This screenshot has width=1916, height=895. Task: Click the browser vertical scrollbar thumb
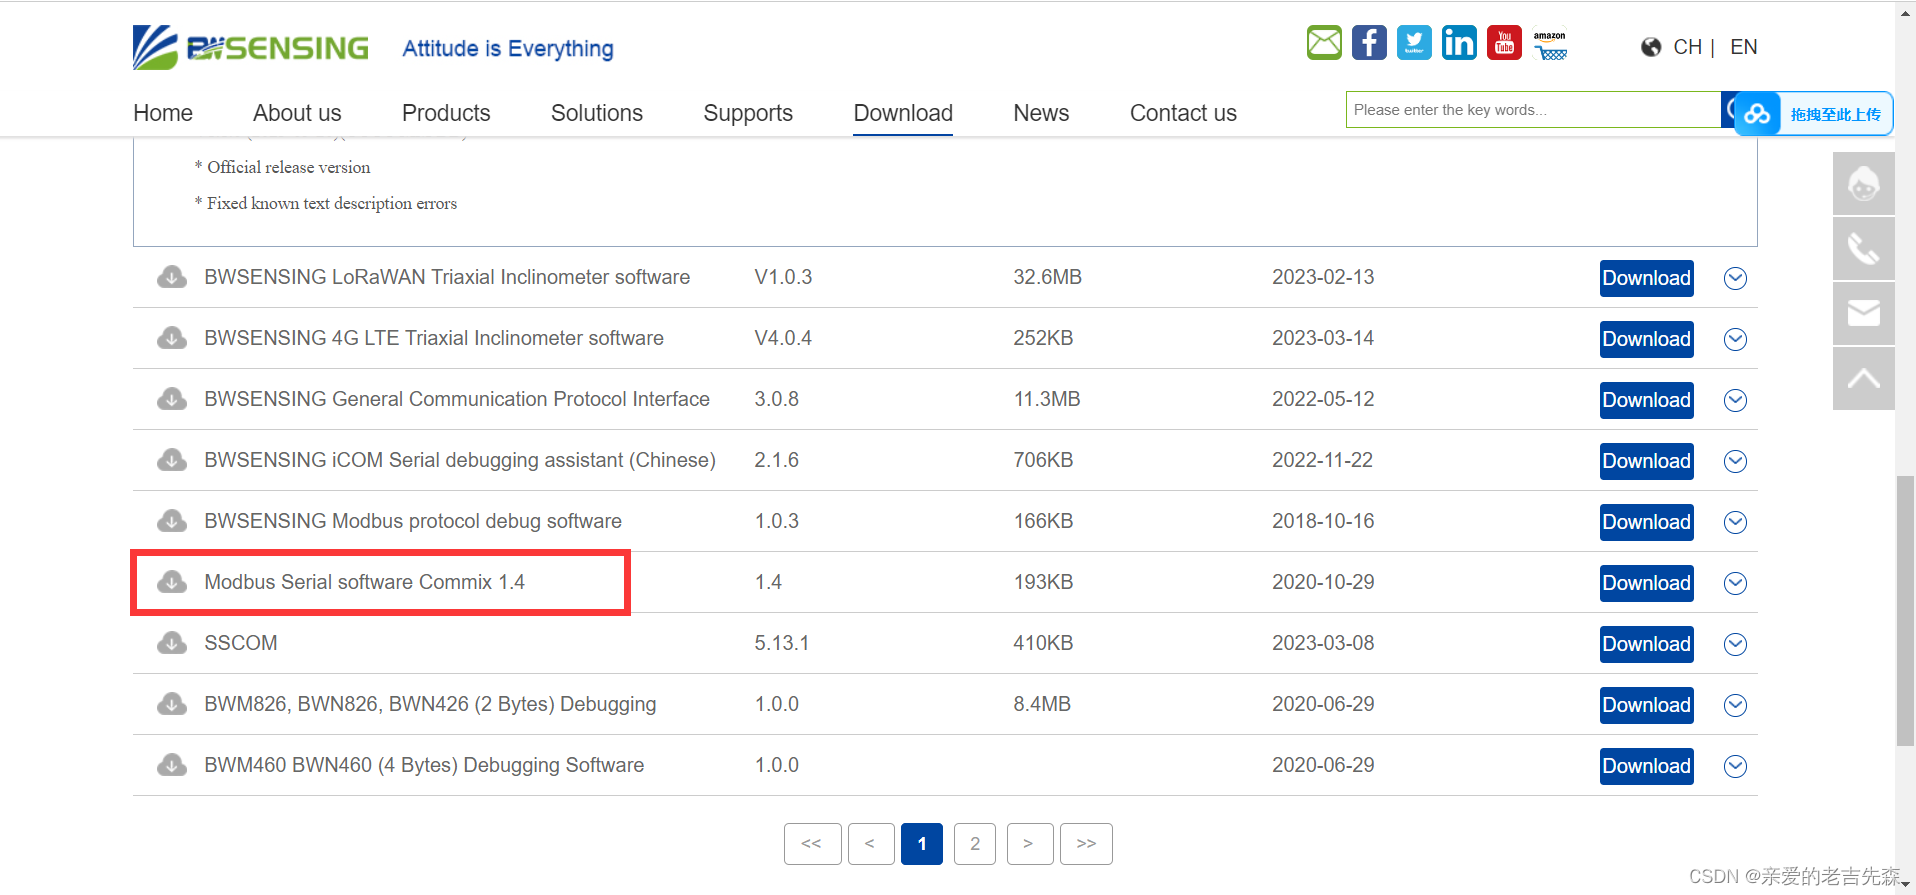(x=1905, y=611)
